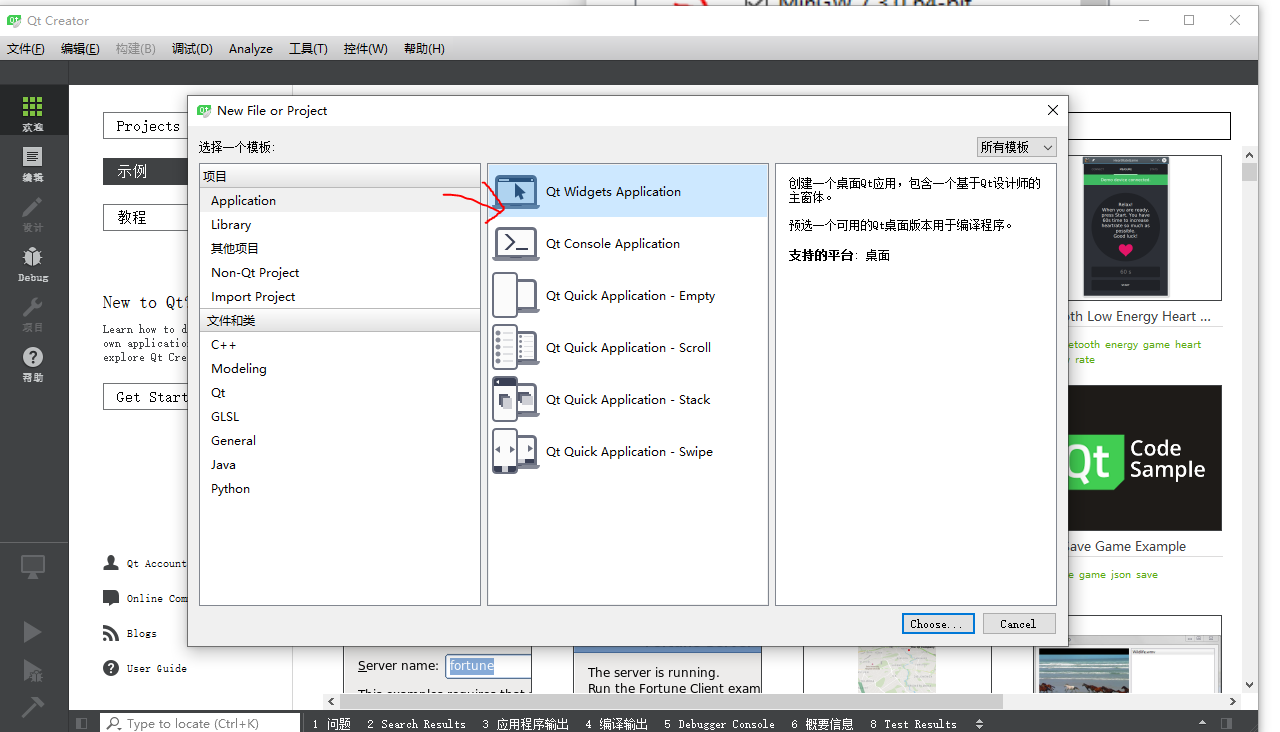
Task: Select General file category
Action: click(340, 440)
